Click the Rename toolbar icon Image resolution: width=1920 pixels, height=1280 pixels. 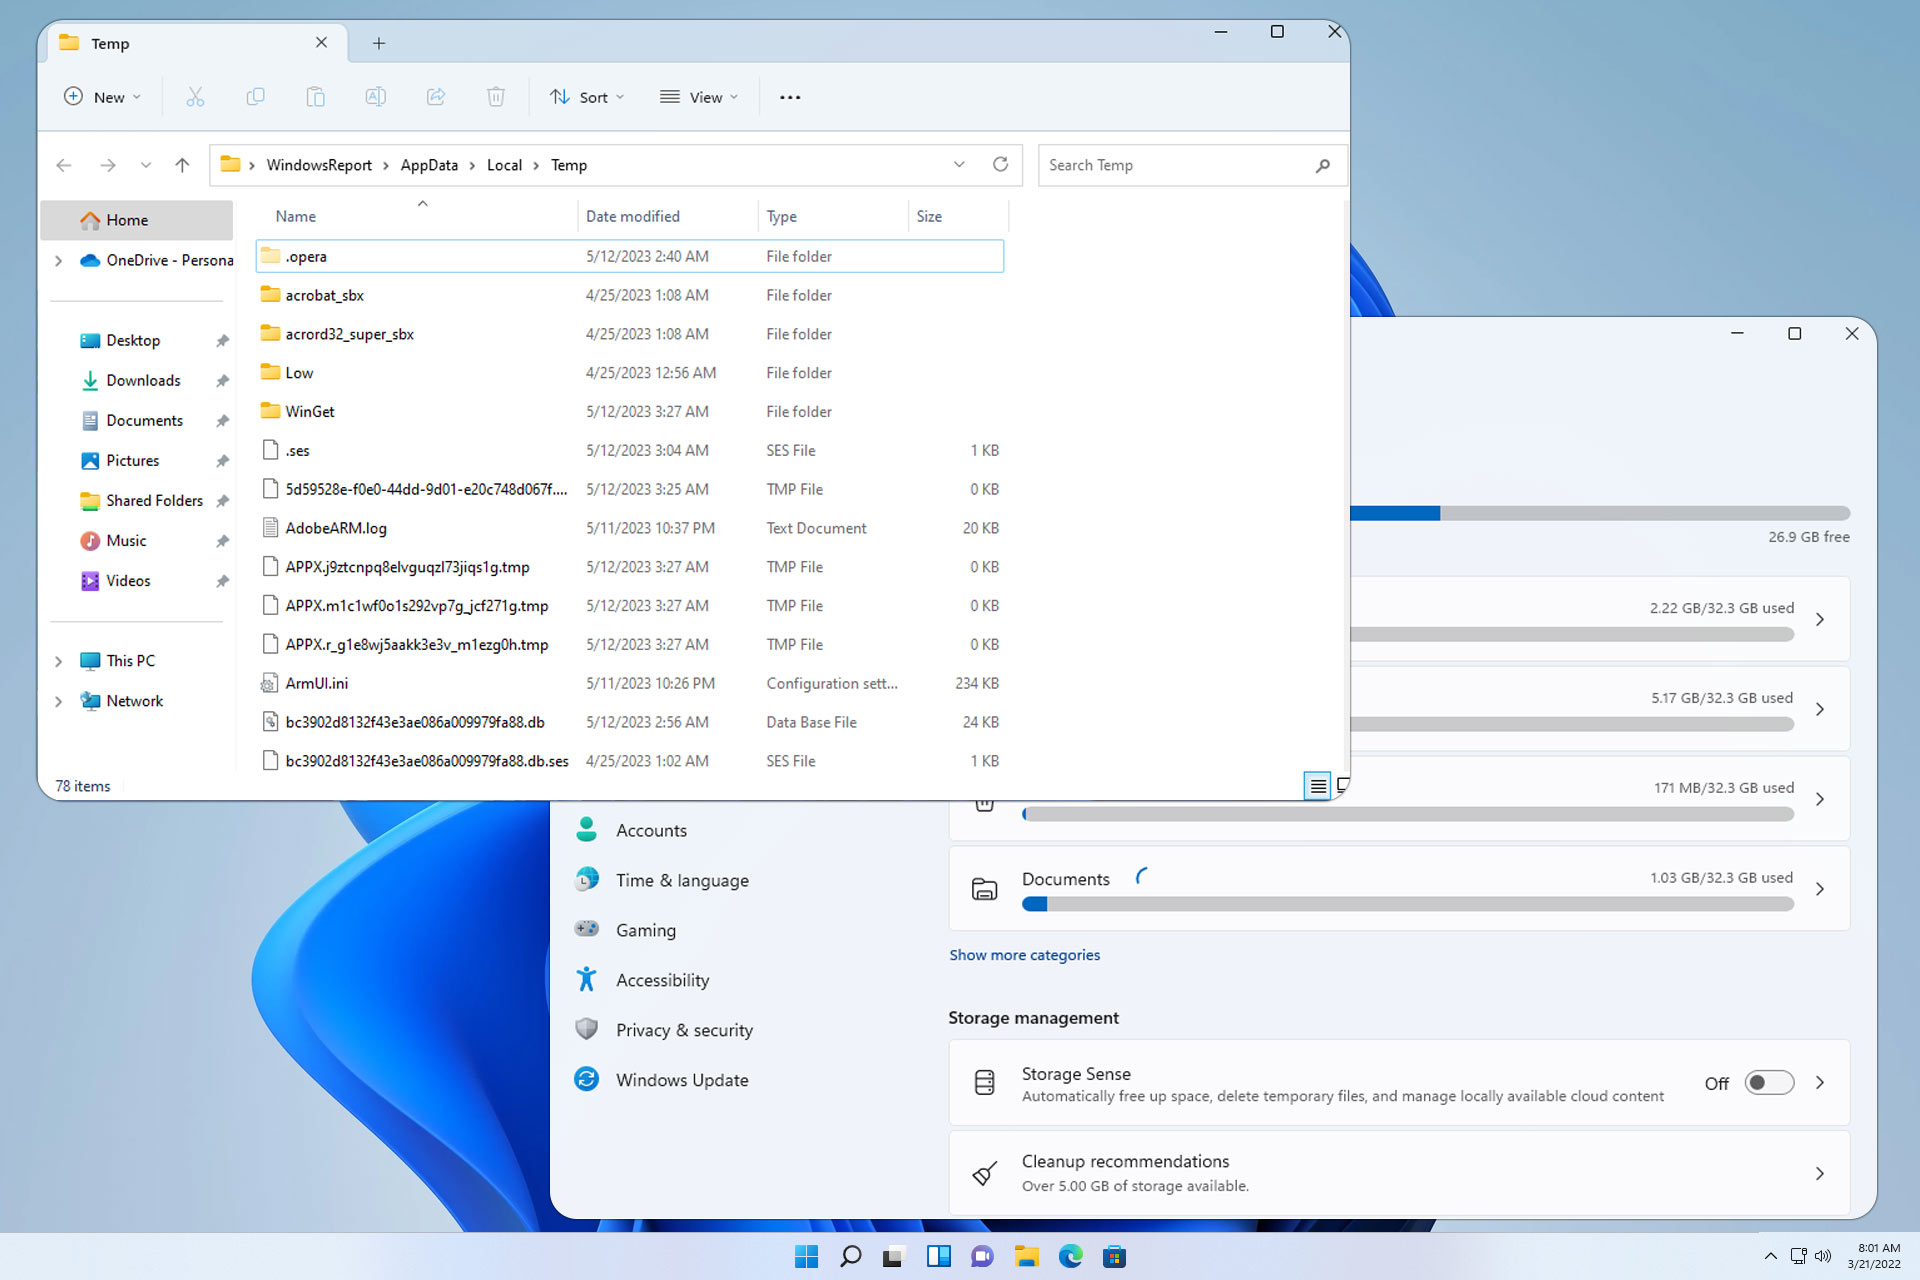[x=374, y=96]
